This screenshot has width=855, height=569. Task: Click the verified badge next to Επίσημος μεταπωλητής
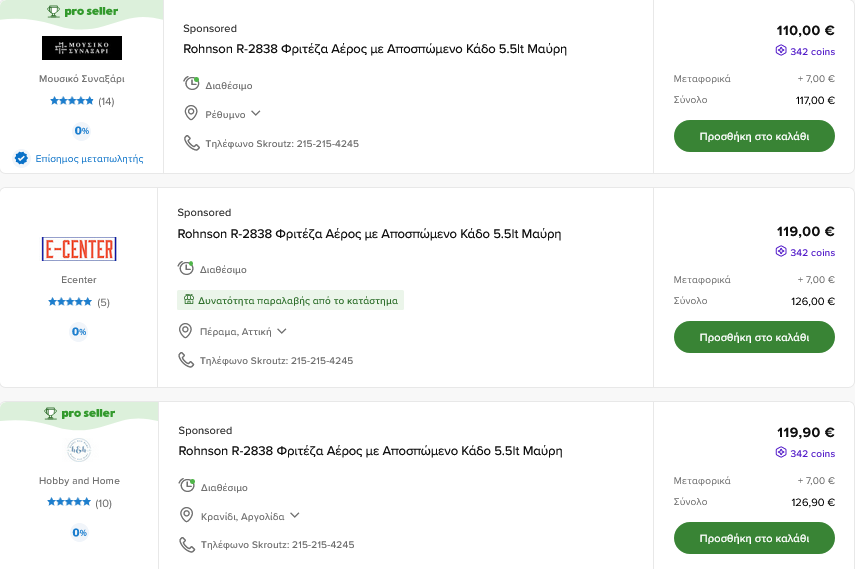(x=21, y=158)
